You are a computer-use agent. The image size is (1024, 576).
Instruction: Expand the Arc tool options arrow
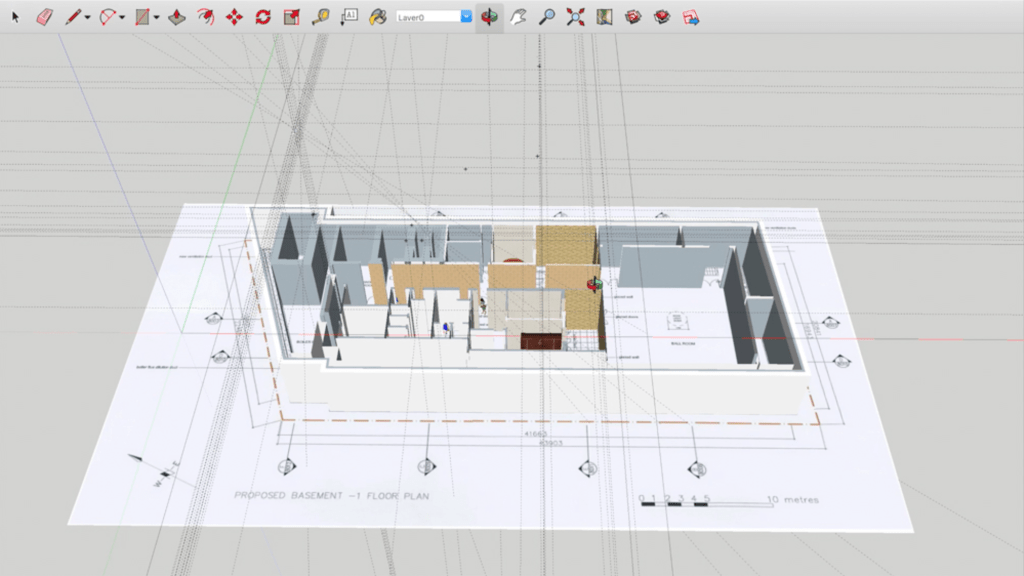122,17
